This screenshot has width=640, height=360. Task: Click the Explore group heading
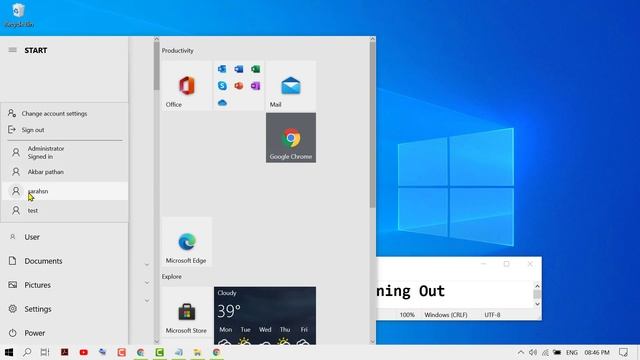pos(171,277)
